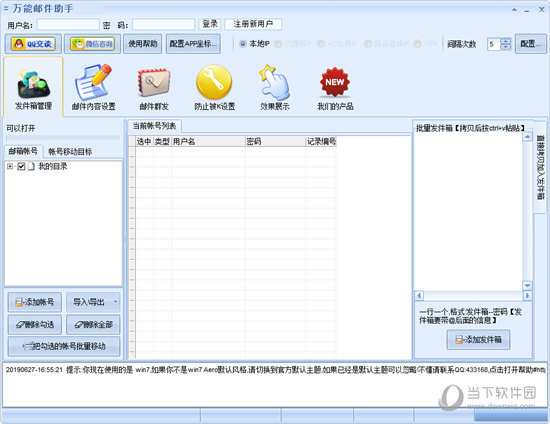Focus the 密码 input field
This screenshot has width=550, height=424.
click(x=163, y=25)
